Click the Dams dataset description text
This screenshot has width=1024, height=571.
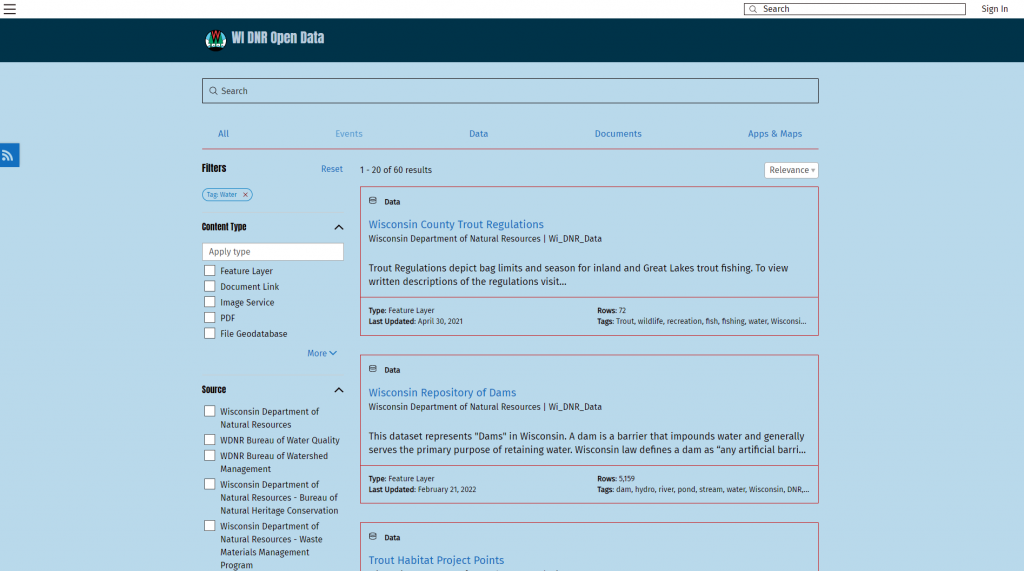[587, 443]
